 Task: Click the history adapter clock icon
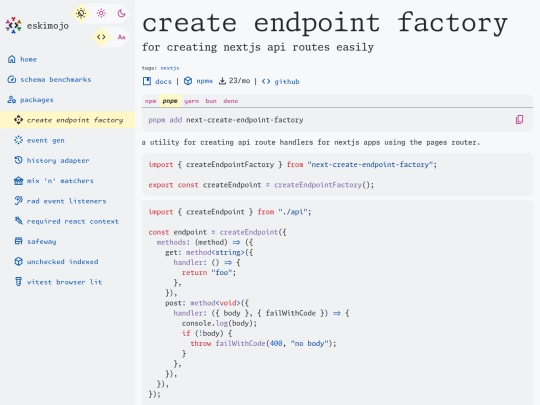18,160
